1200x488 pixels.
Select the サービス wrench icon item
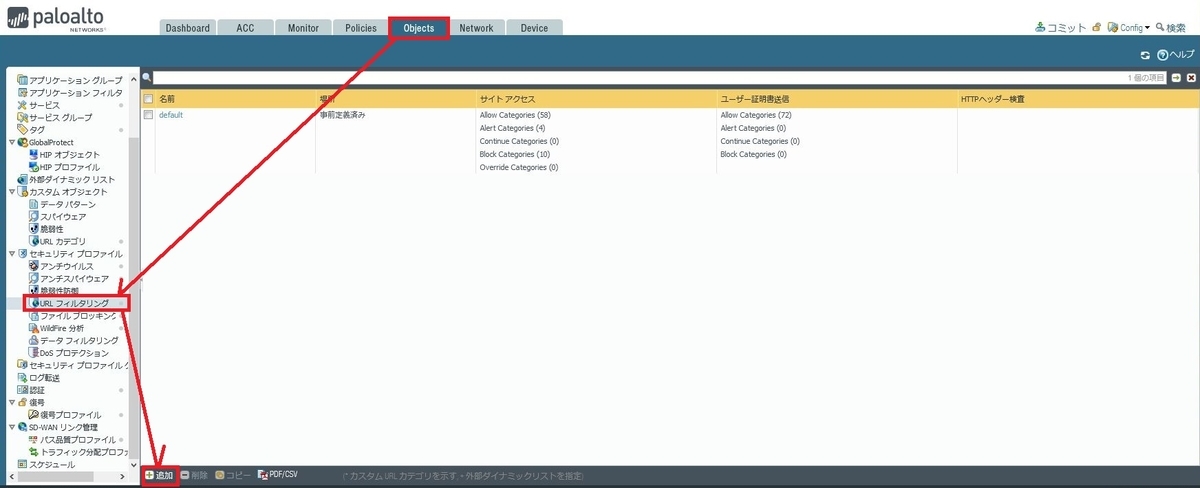[38, 105]
